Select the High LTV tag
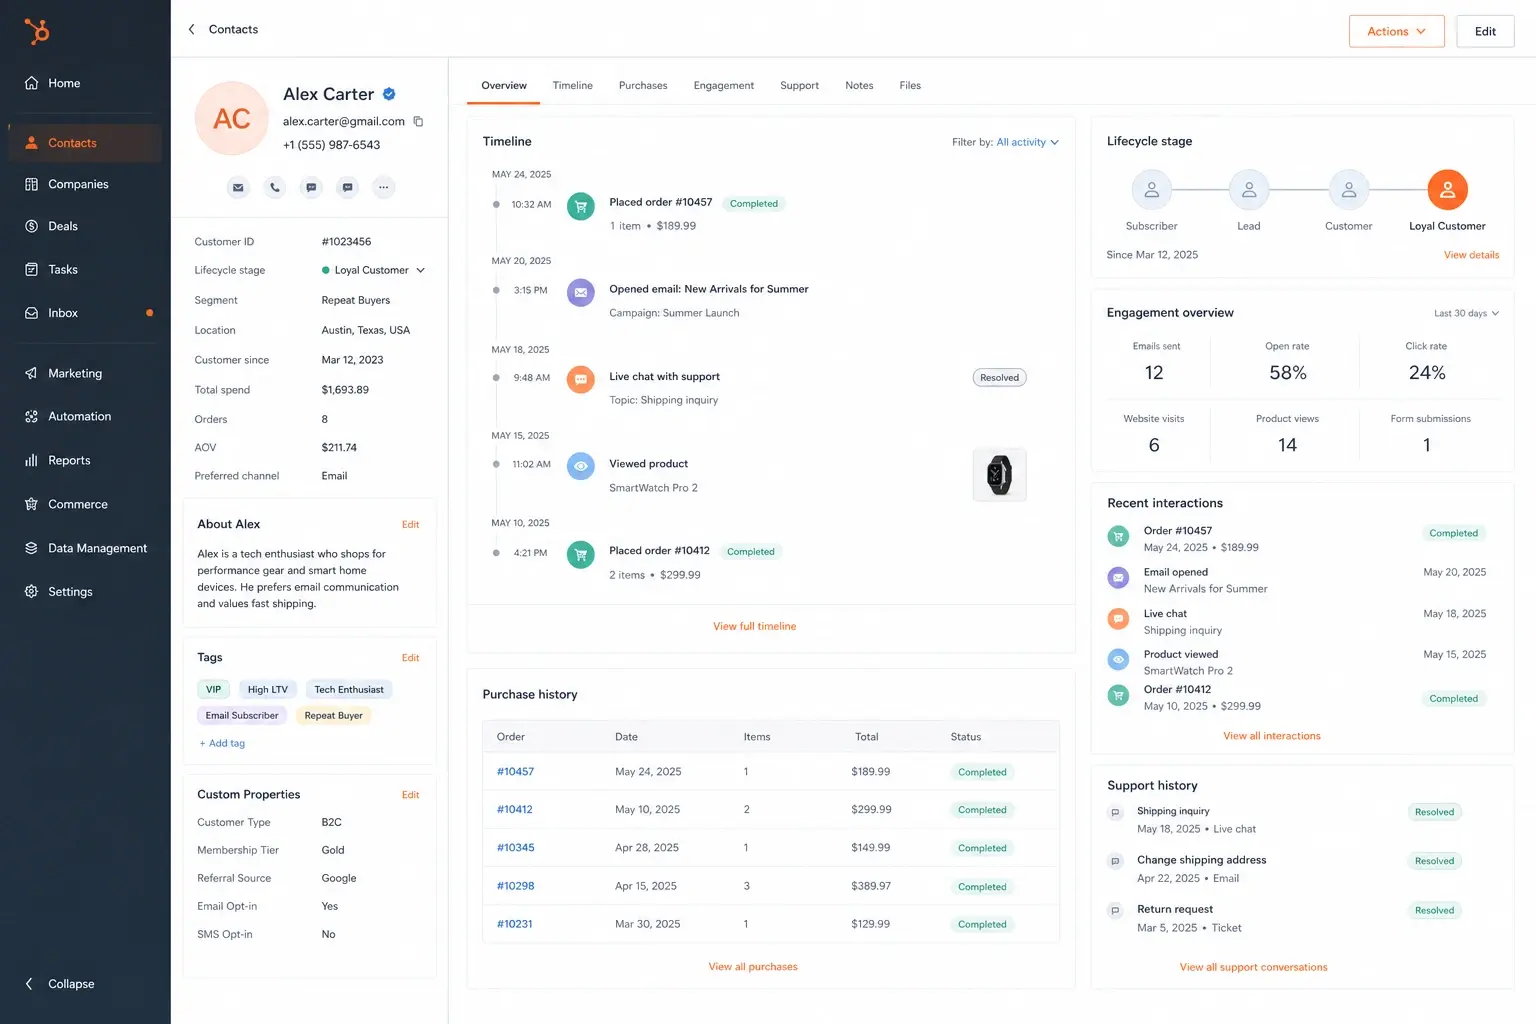 (x=268, y=689)
